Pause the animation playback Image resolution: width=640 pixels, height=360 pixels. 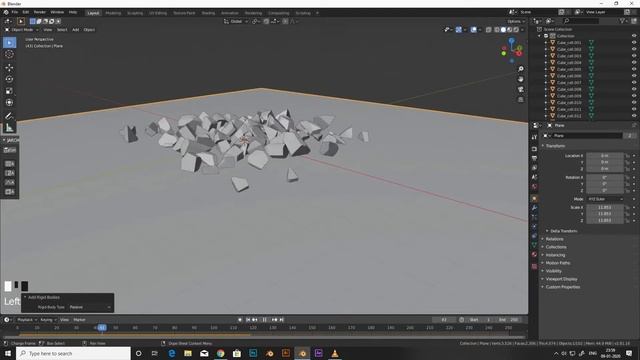point(264,320)
